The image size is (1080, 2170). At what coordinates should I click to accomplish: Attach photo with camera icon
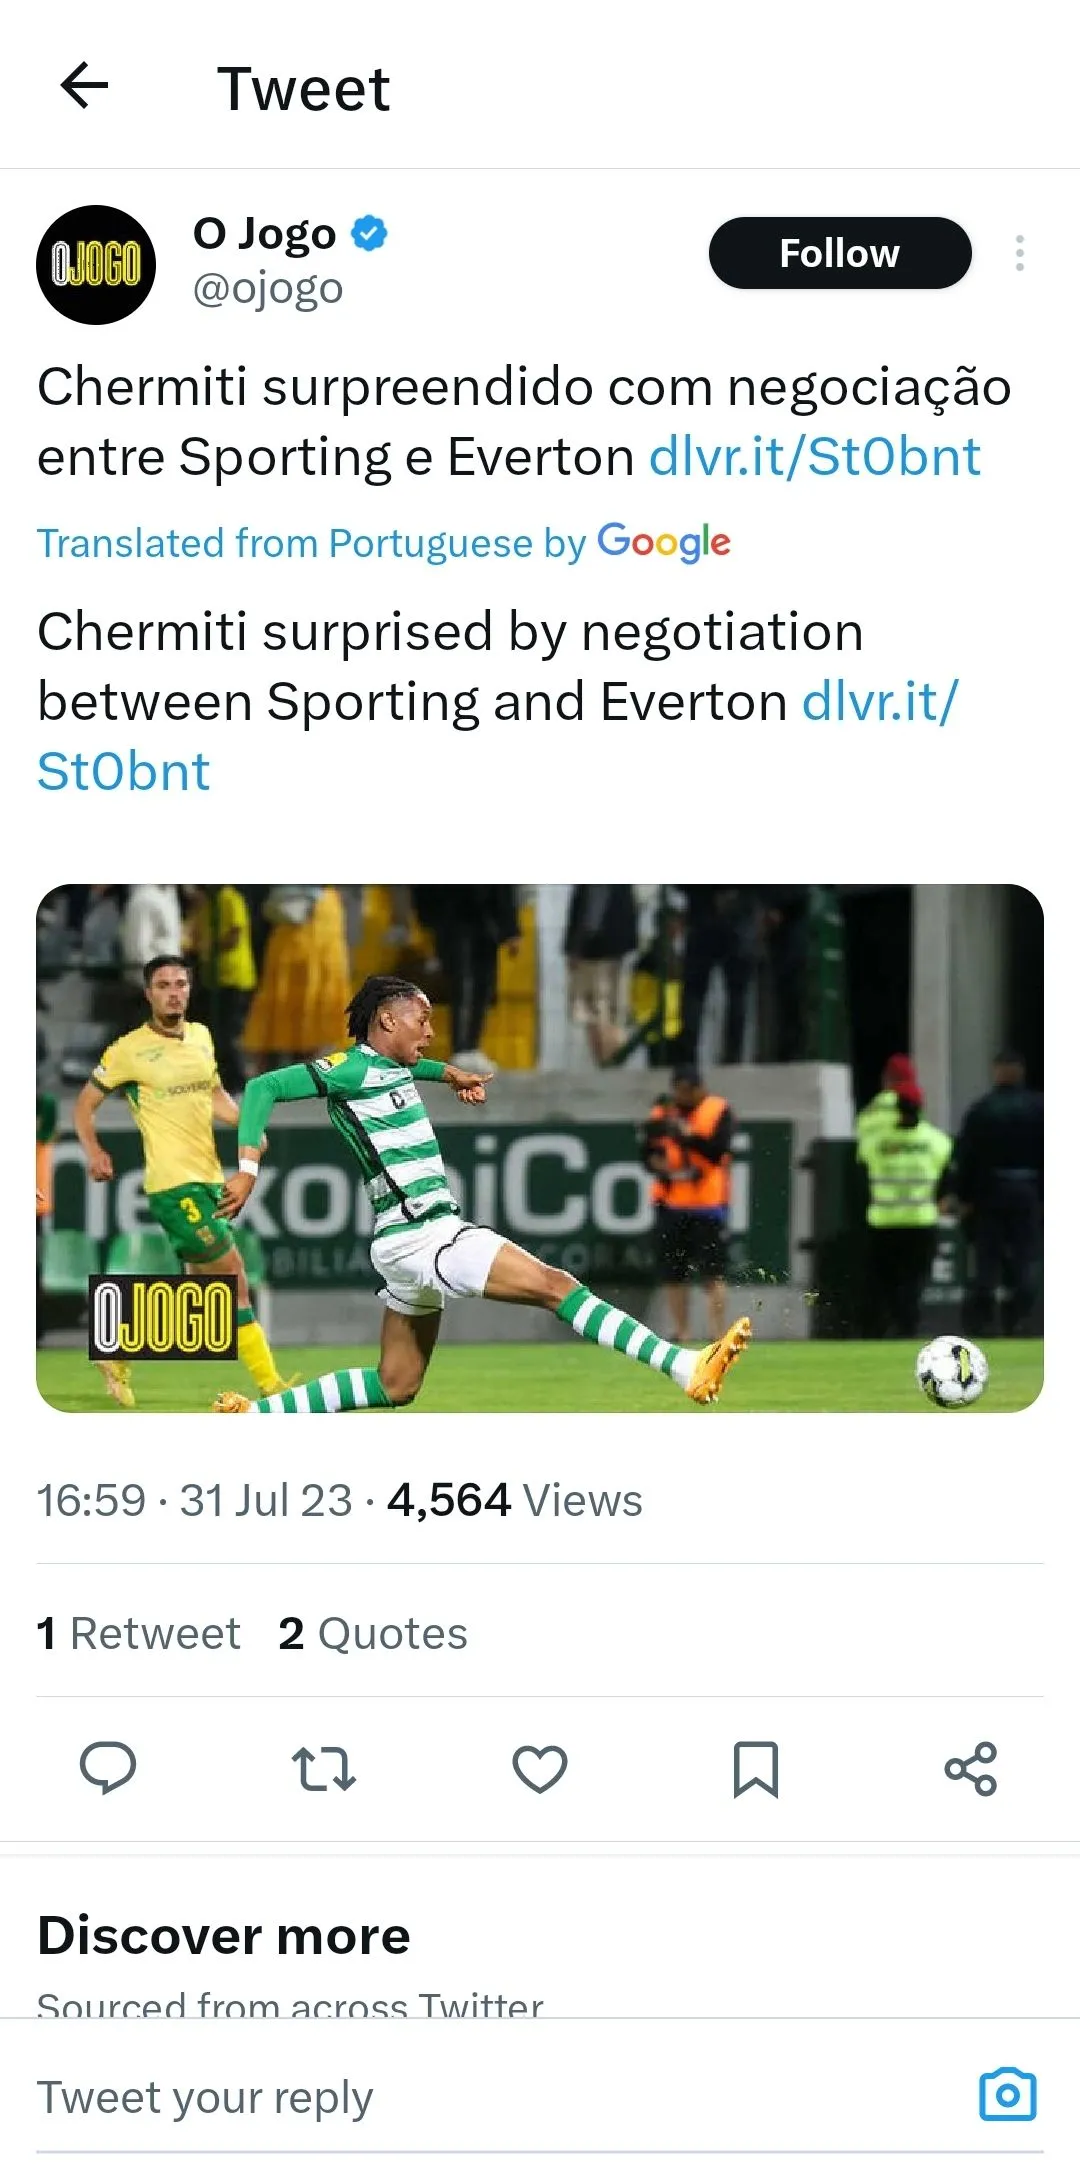1007,2094
